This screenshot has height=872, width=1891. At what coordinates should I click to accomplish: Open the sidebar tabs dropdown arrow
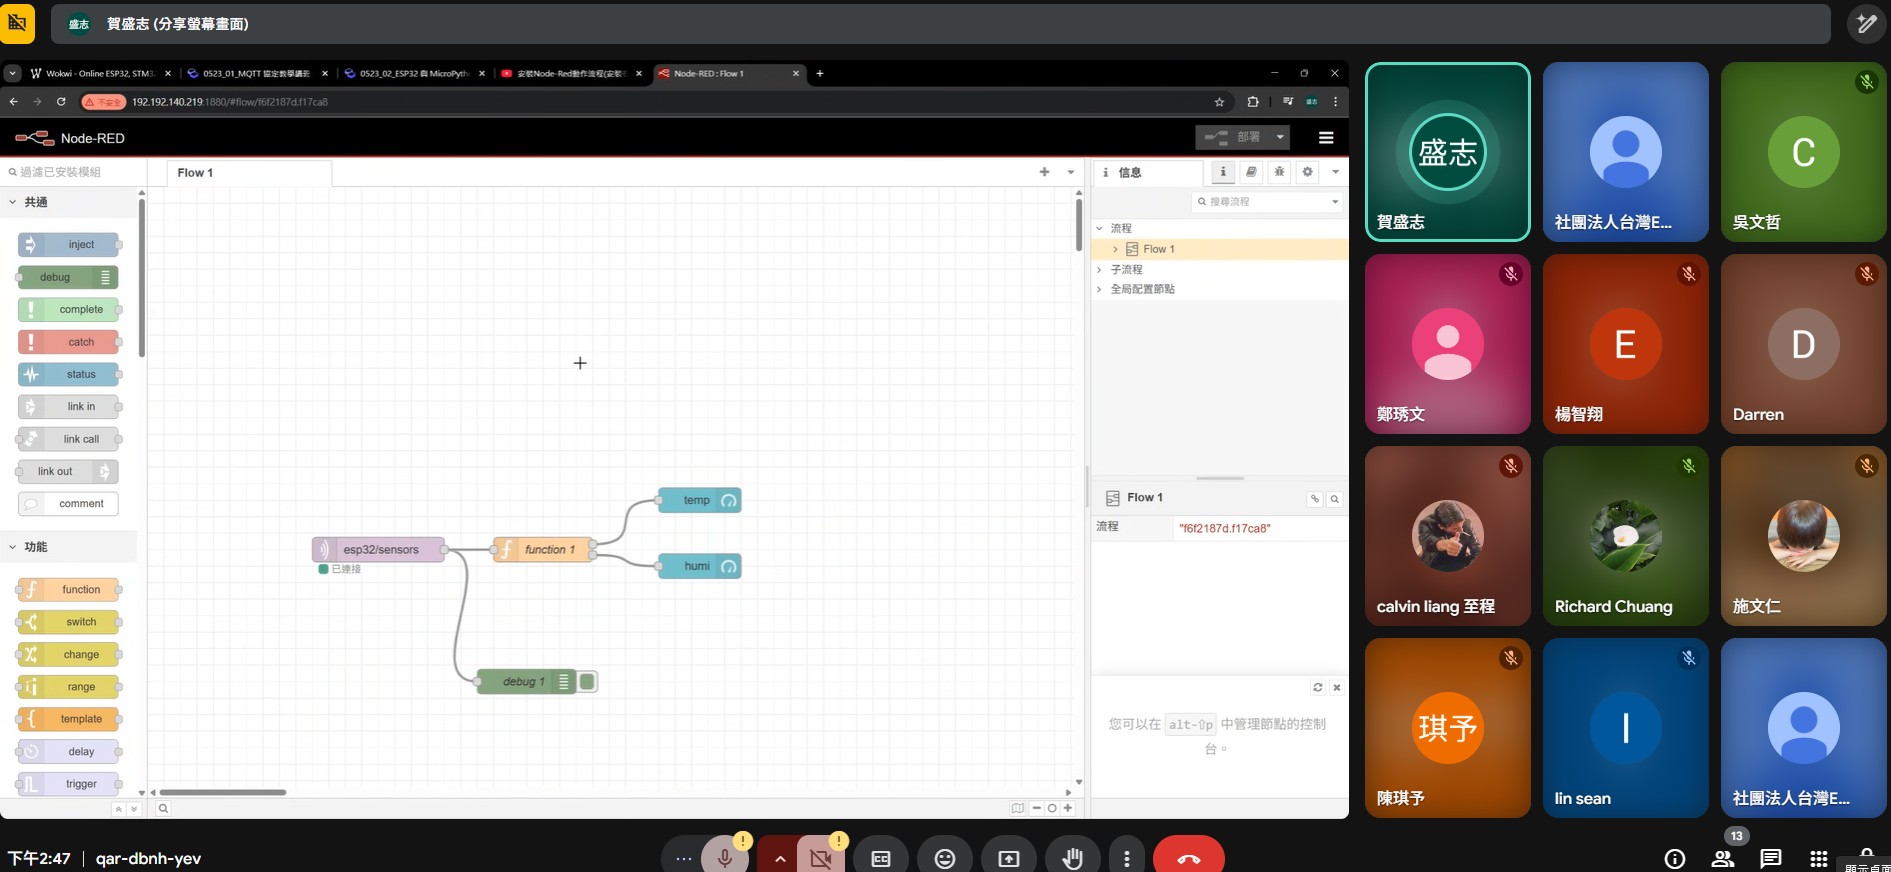1335,172
